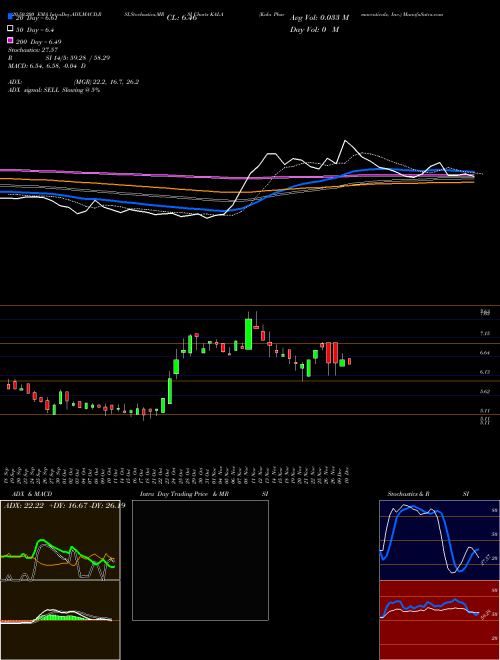Select the '200 Day - 6.49' legend text
The height and width of the screenshot is (660, 500).
tap(38, 42)
